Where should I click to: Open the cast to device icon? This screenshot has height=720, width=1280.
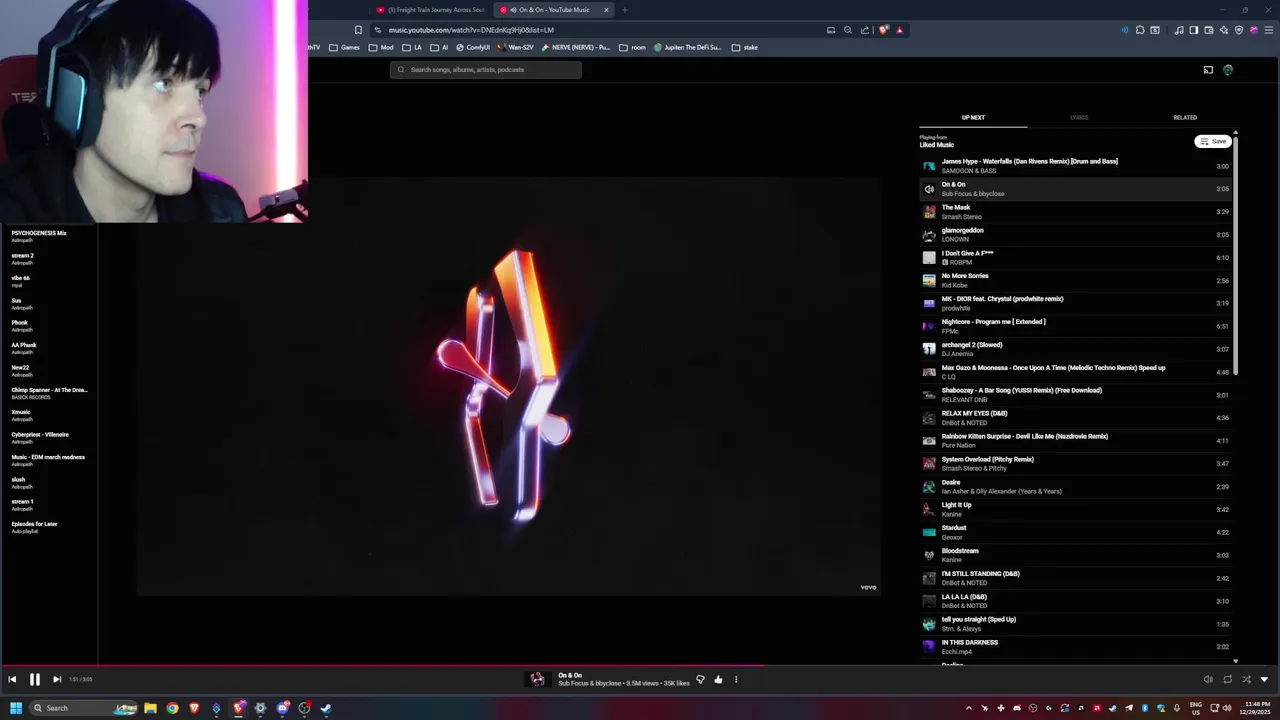coord(1208,70)
